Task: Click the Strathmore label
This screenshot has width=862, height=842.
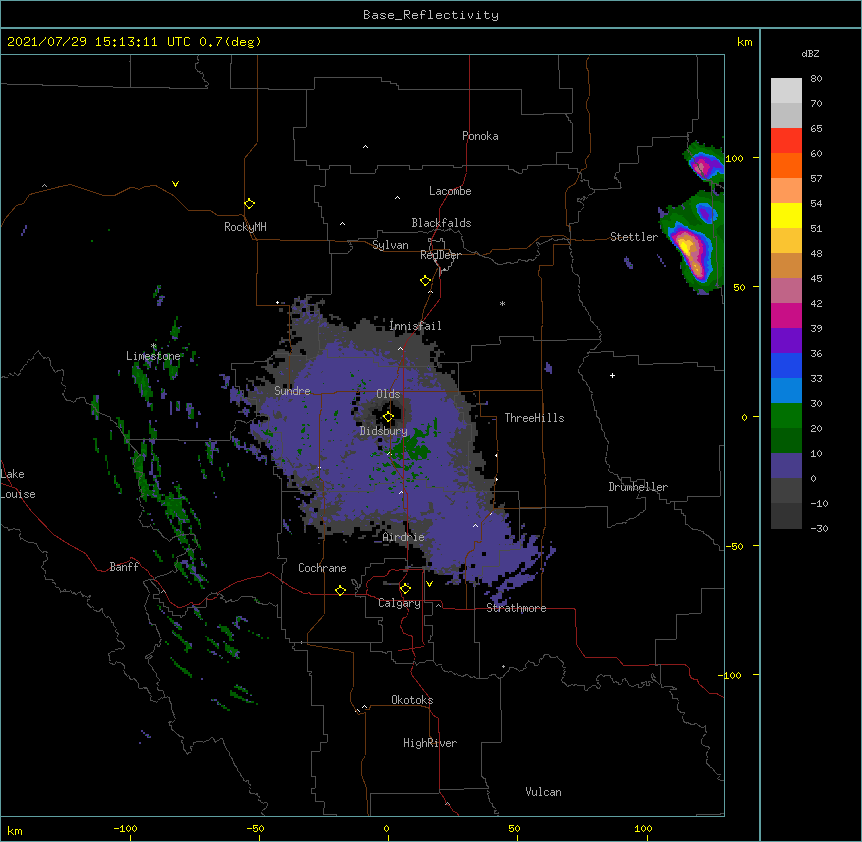Action: pos(516,608)
